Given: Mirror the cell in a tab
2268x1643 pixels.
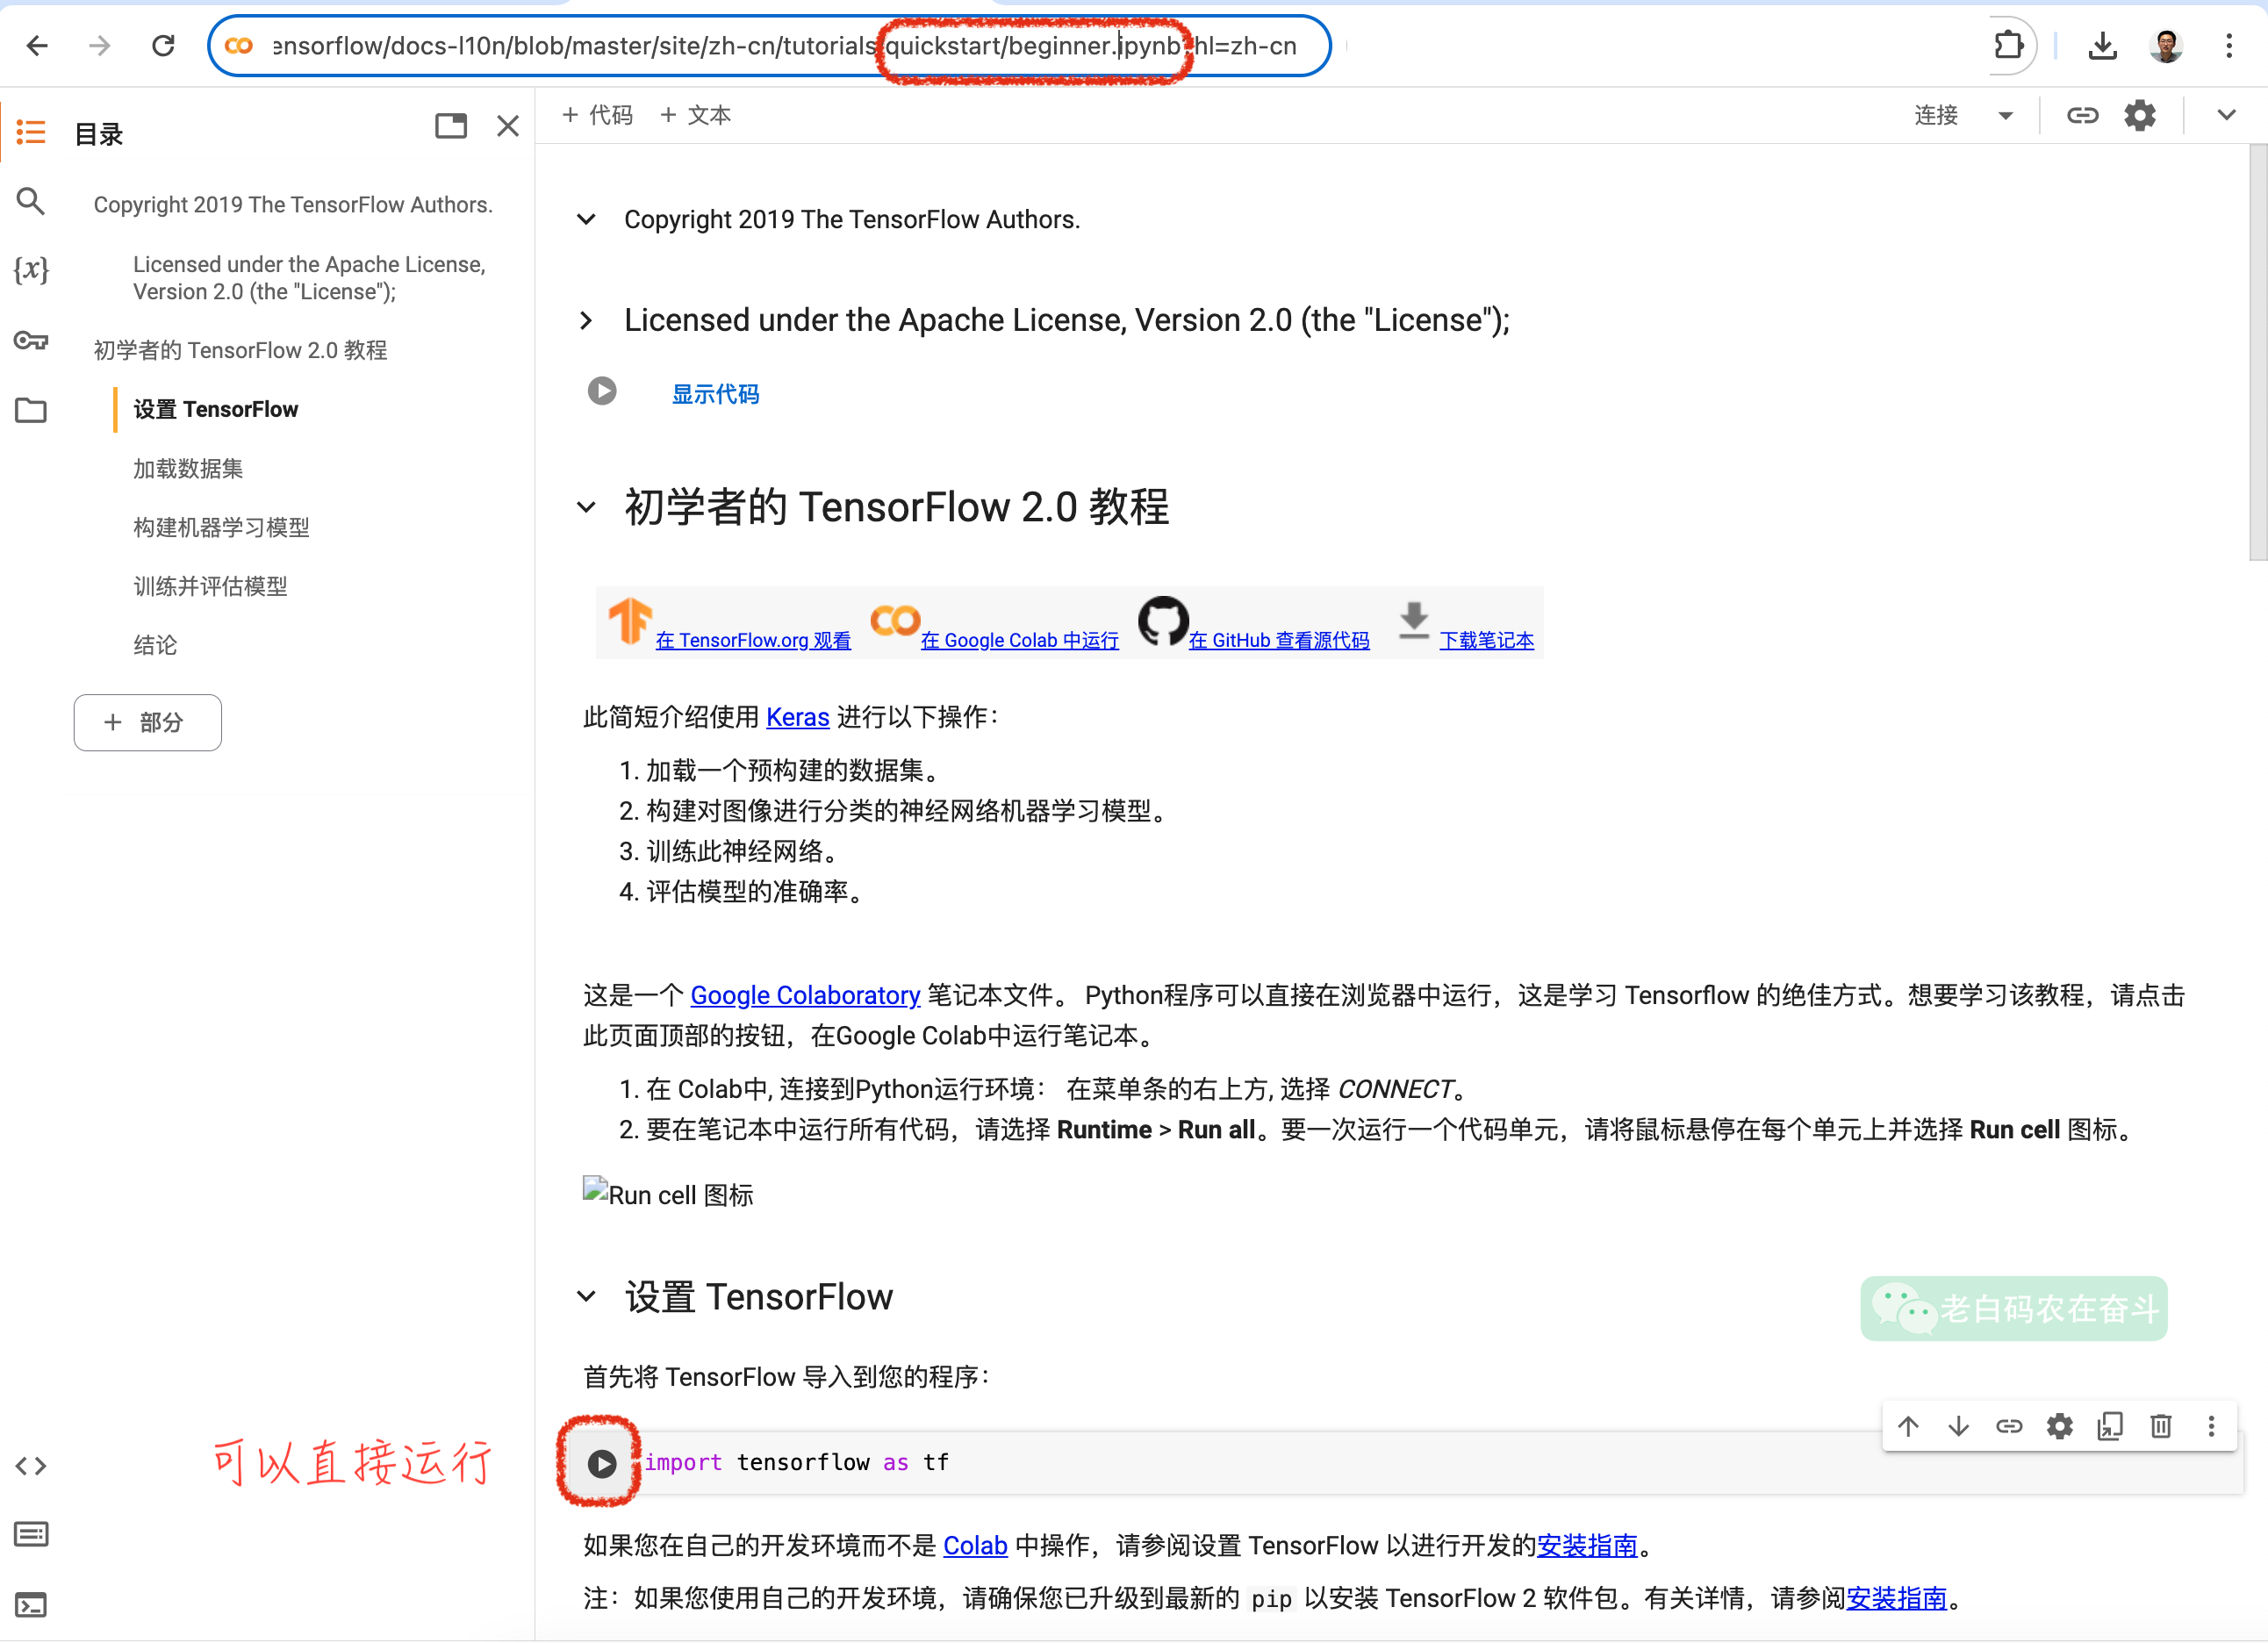Looking at the screenshot, I should 2110,1426.
